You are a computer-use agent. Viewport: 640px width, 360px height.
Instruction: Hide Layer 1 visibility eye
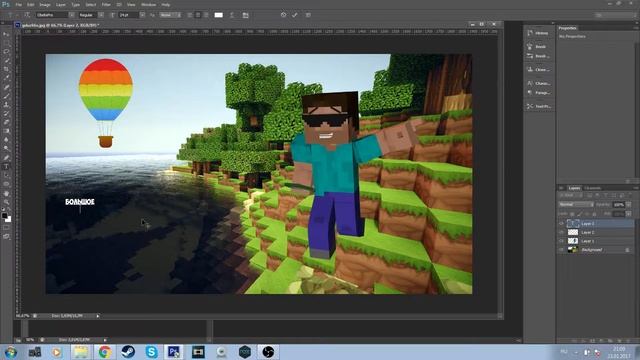pos(561,241)
